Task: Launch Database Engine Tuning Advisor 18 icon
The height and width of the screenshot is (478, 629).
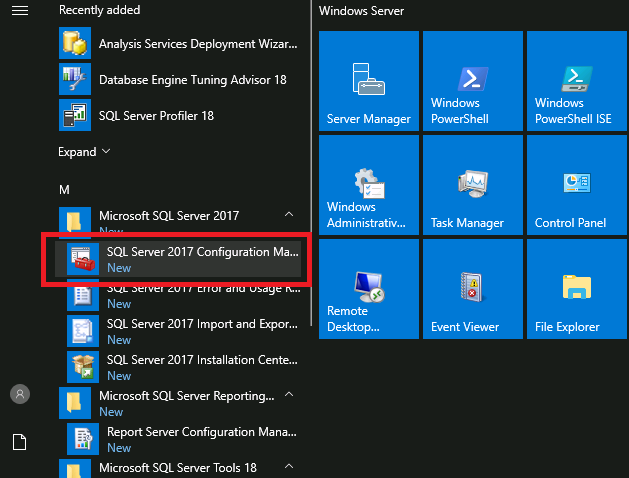Action: 75,79
